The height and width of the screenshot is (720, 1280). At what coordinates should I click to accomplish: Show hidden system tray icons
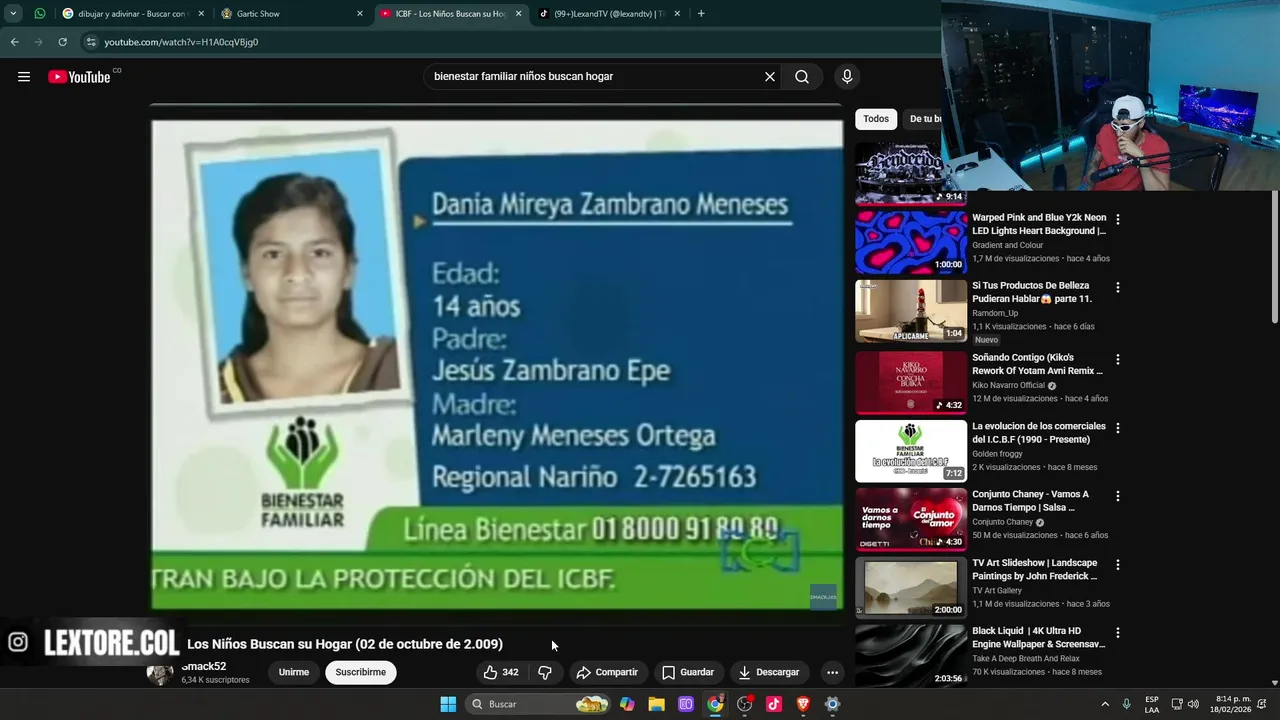(1105, 704)
